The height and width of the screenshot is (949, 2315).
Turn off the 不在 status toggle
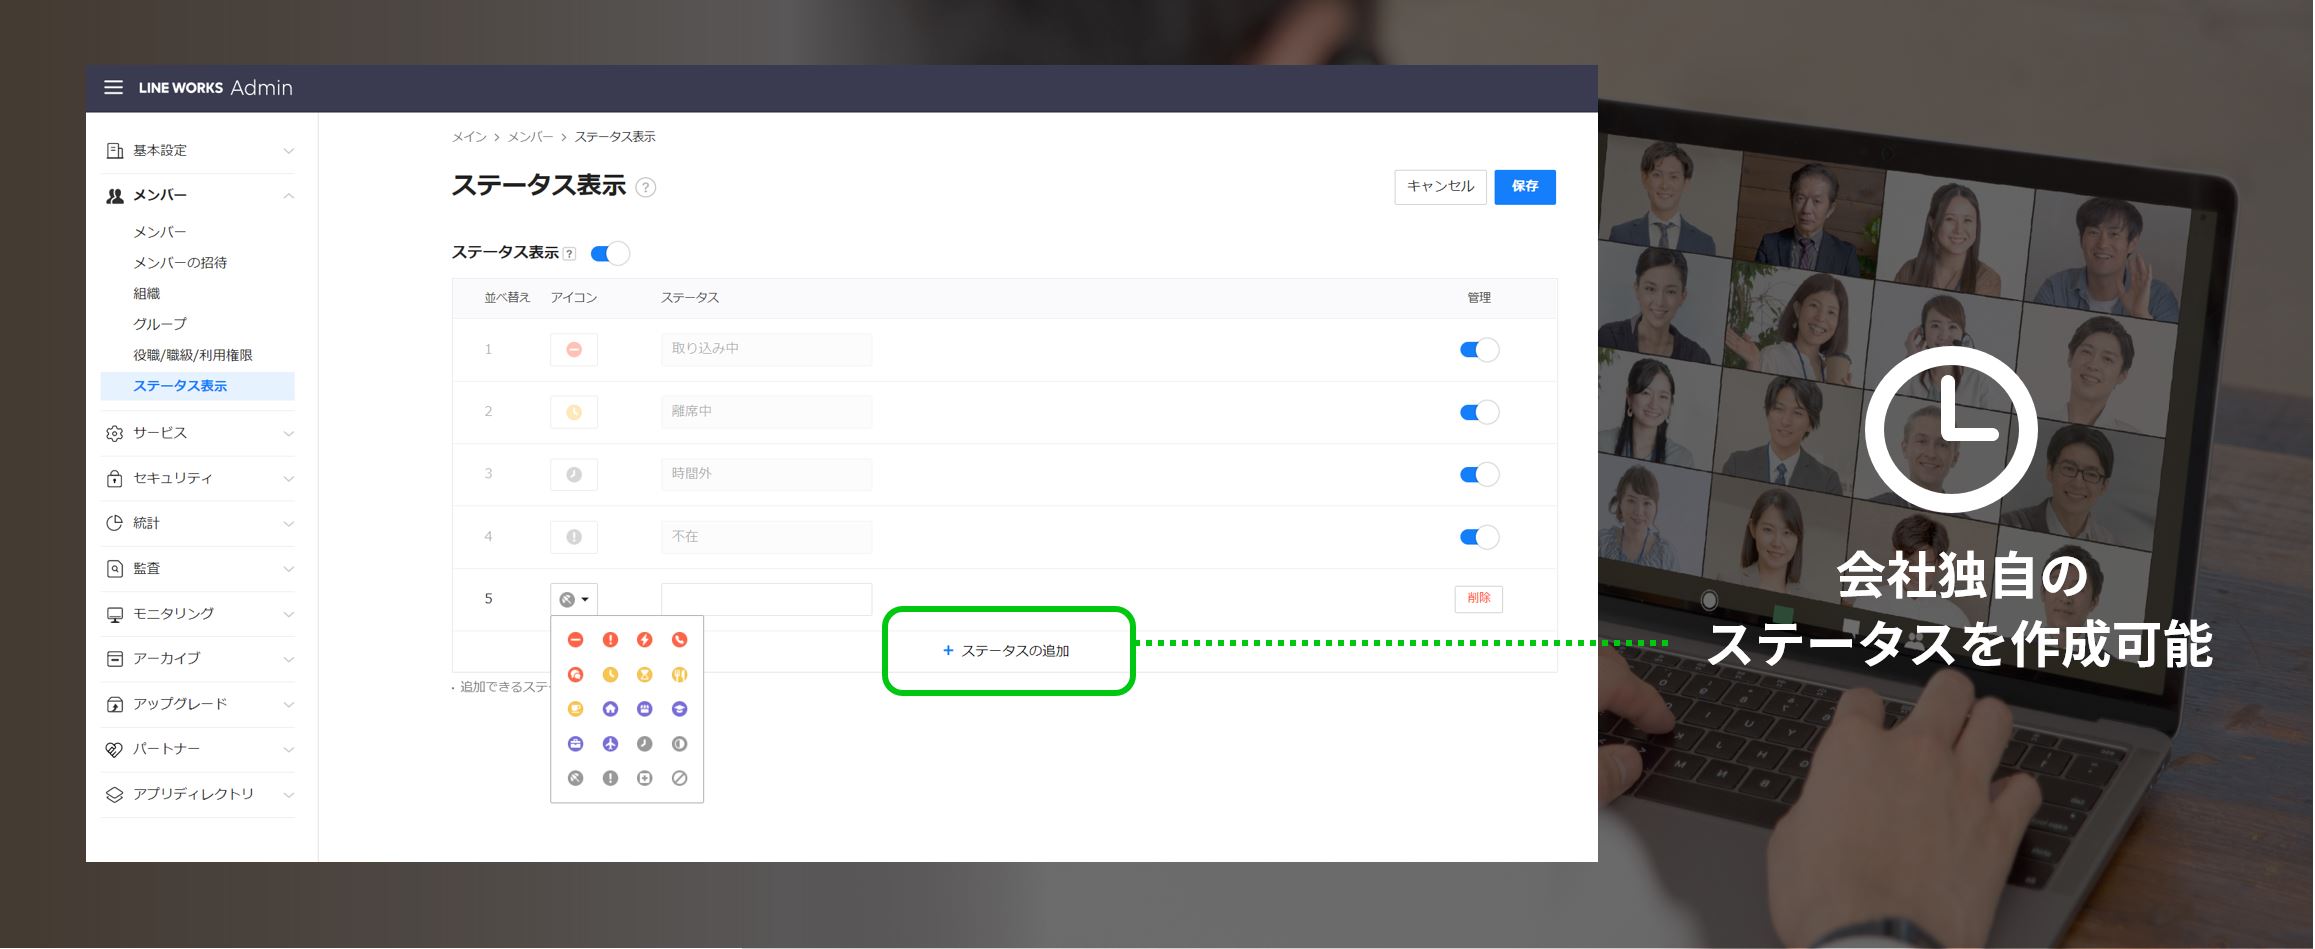pyautogui.click(x=1478, y=537)
